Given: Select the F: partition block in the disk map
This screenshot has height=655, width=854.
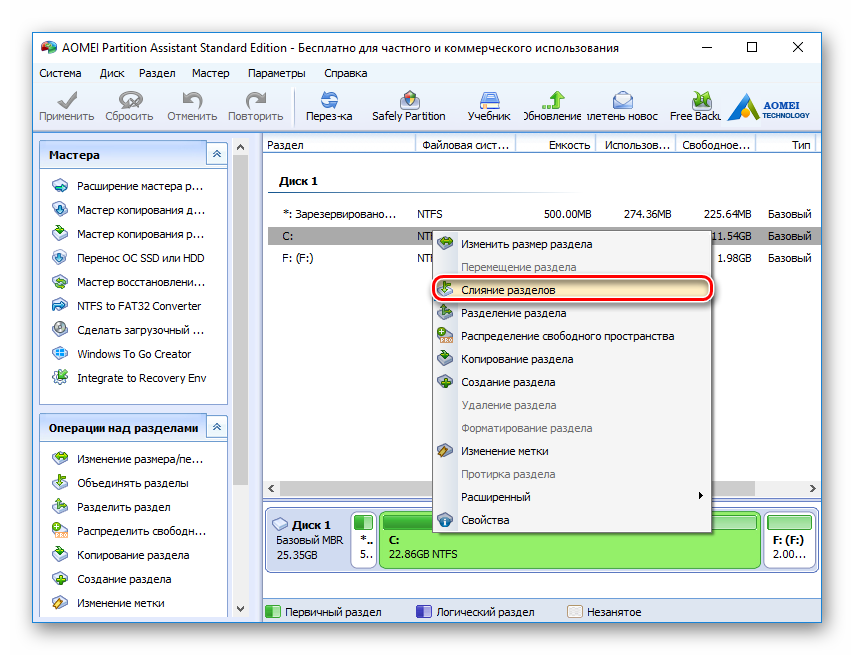Looking at the screenshot, I should point(789,540).
